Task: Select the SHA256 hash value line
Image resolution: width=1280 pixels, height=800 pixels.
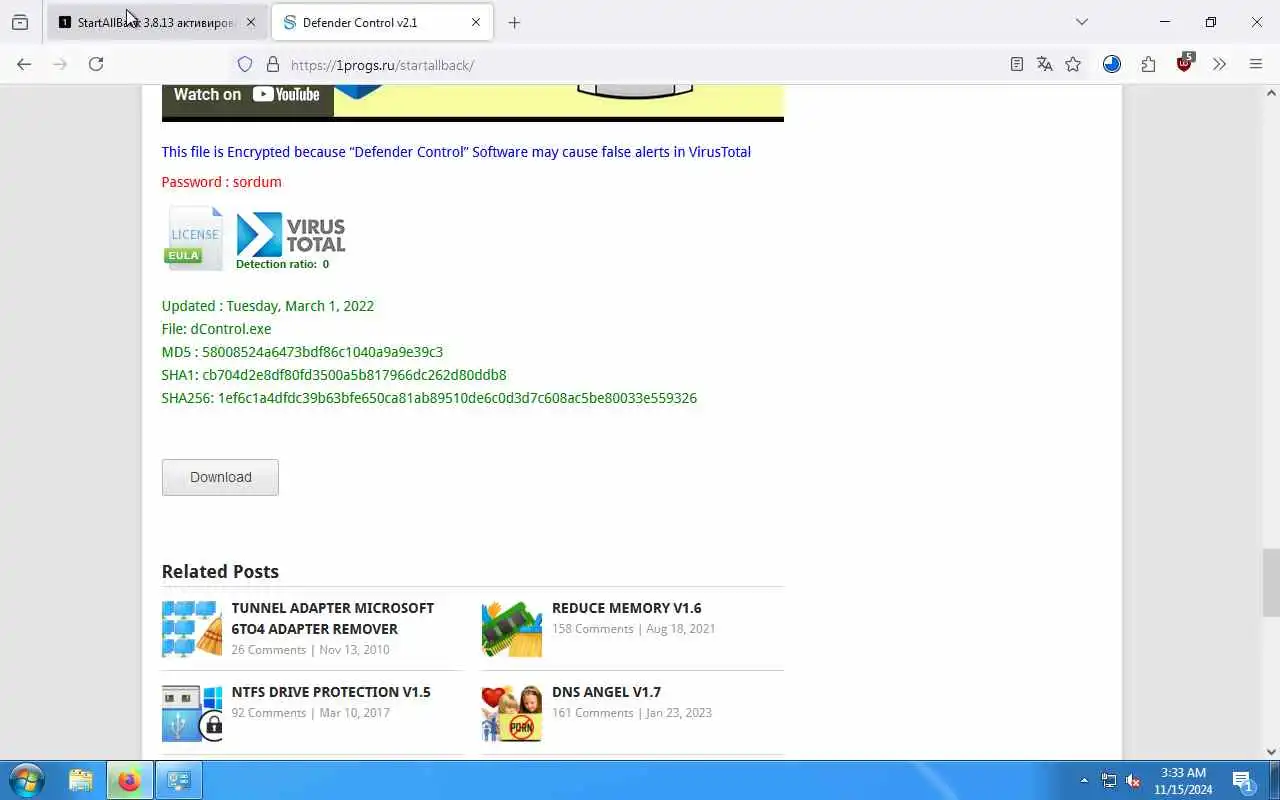Action: point(429,398)
